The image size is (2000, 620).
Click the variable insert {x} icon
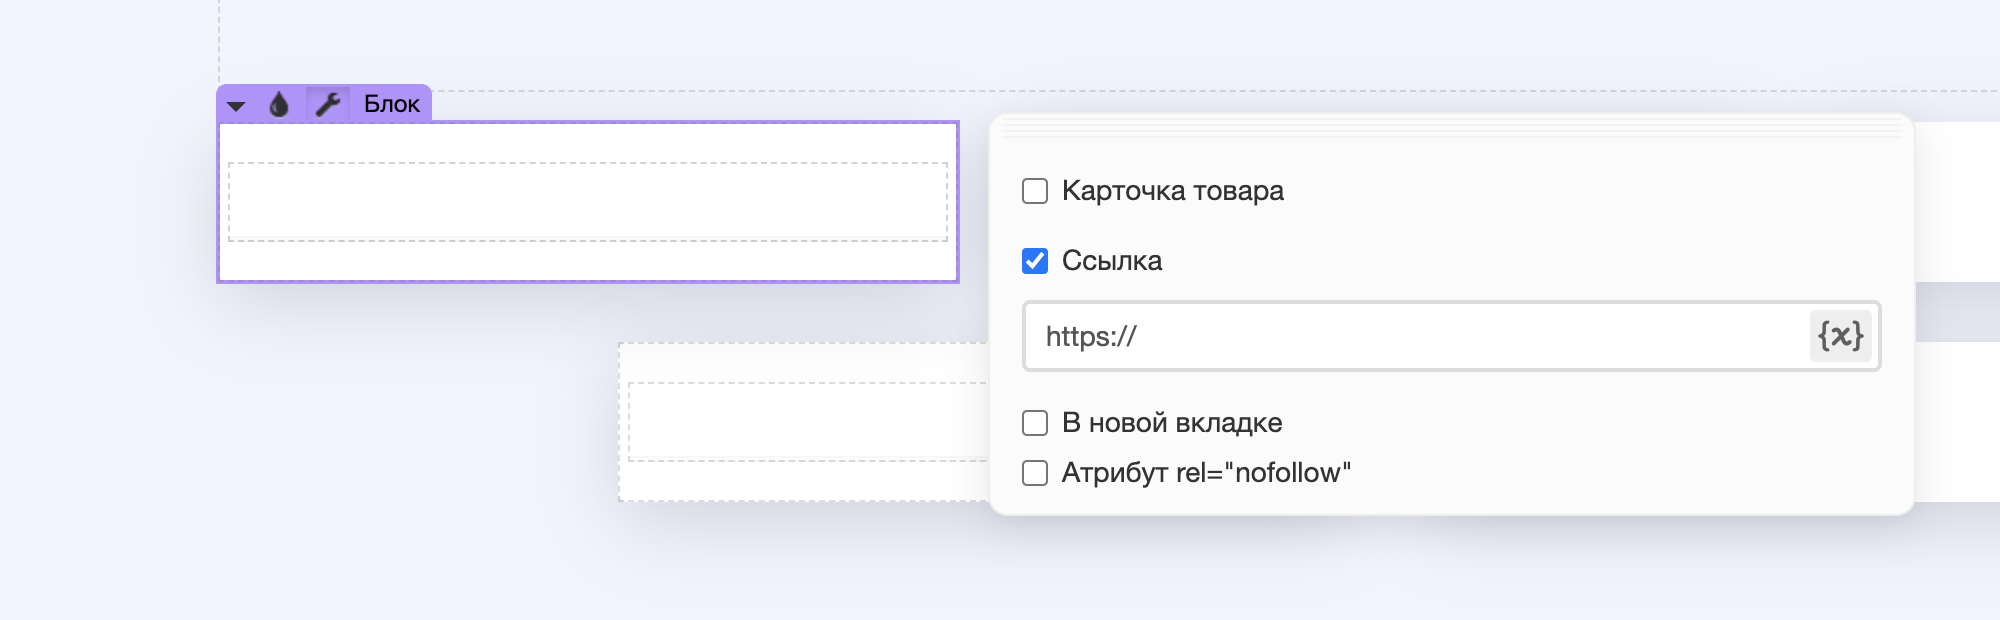pos(1840,336)
